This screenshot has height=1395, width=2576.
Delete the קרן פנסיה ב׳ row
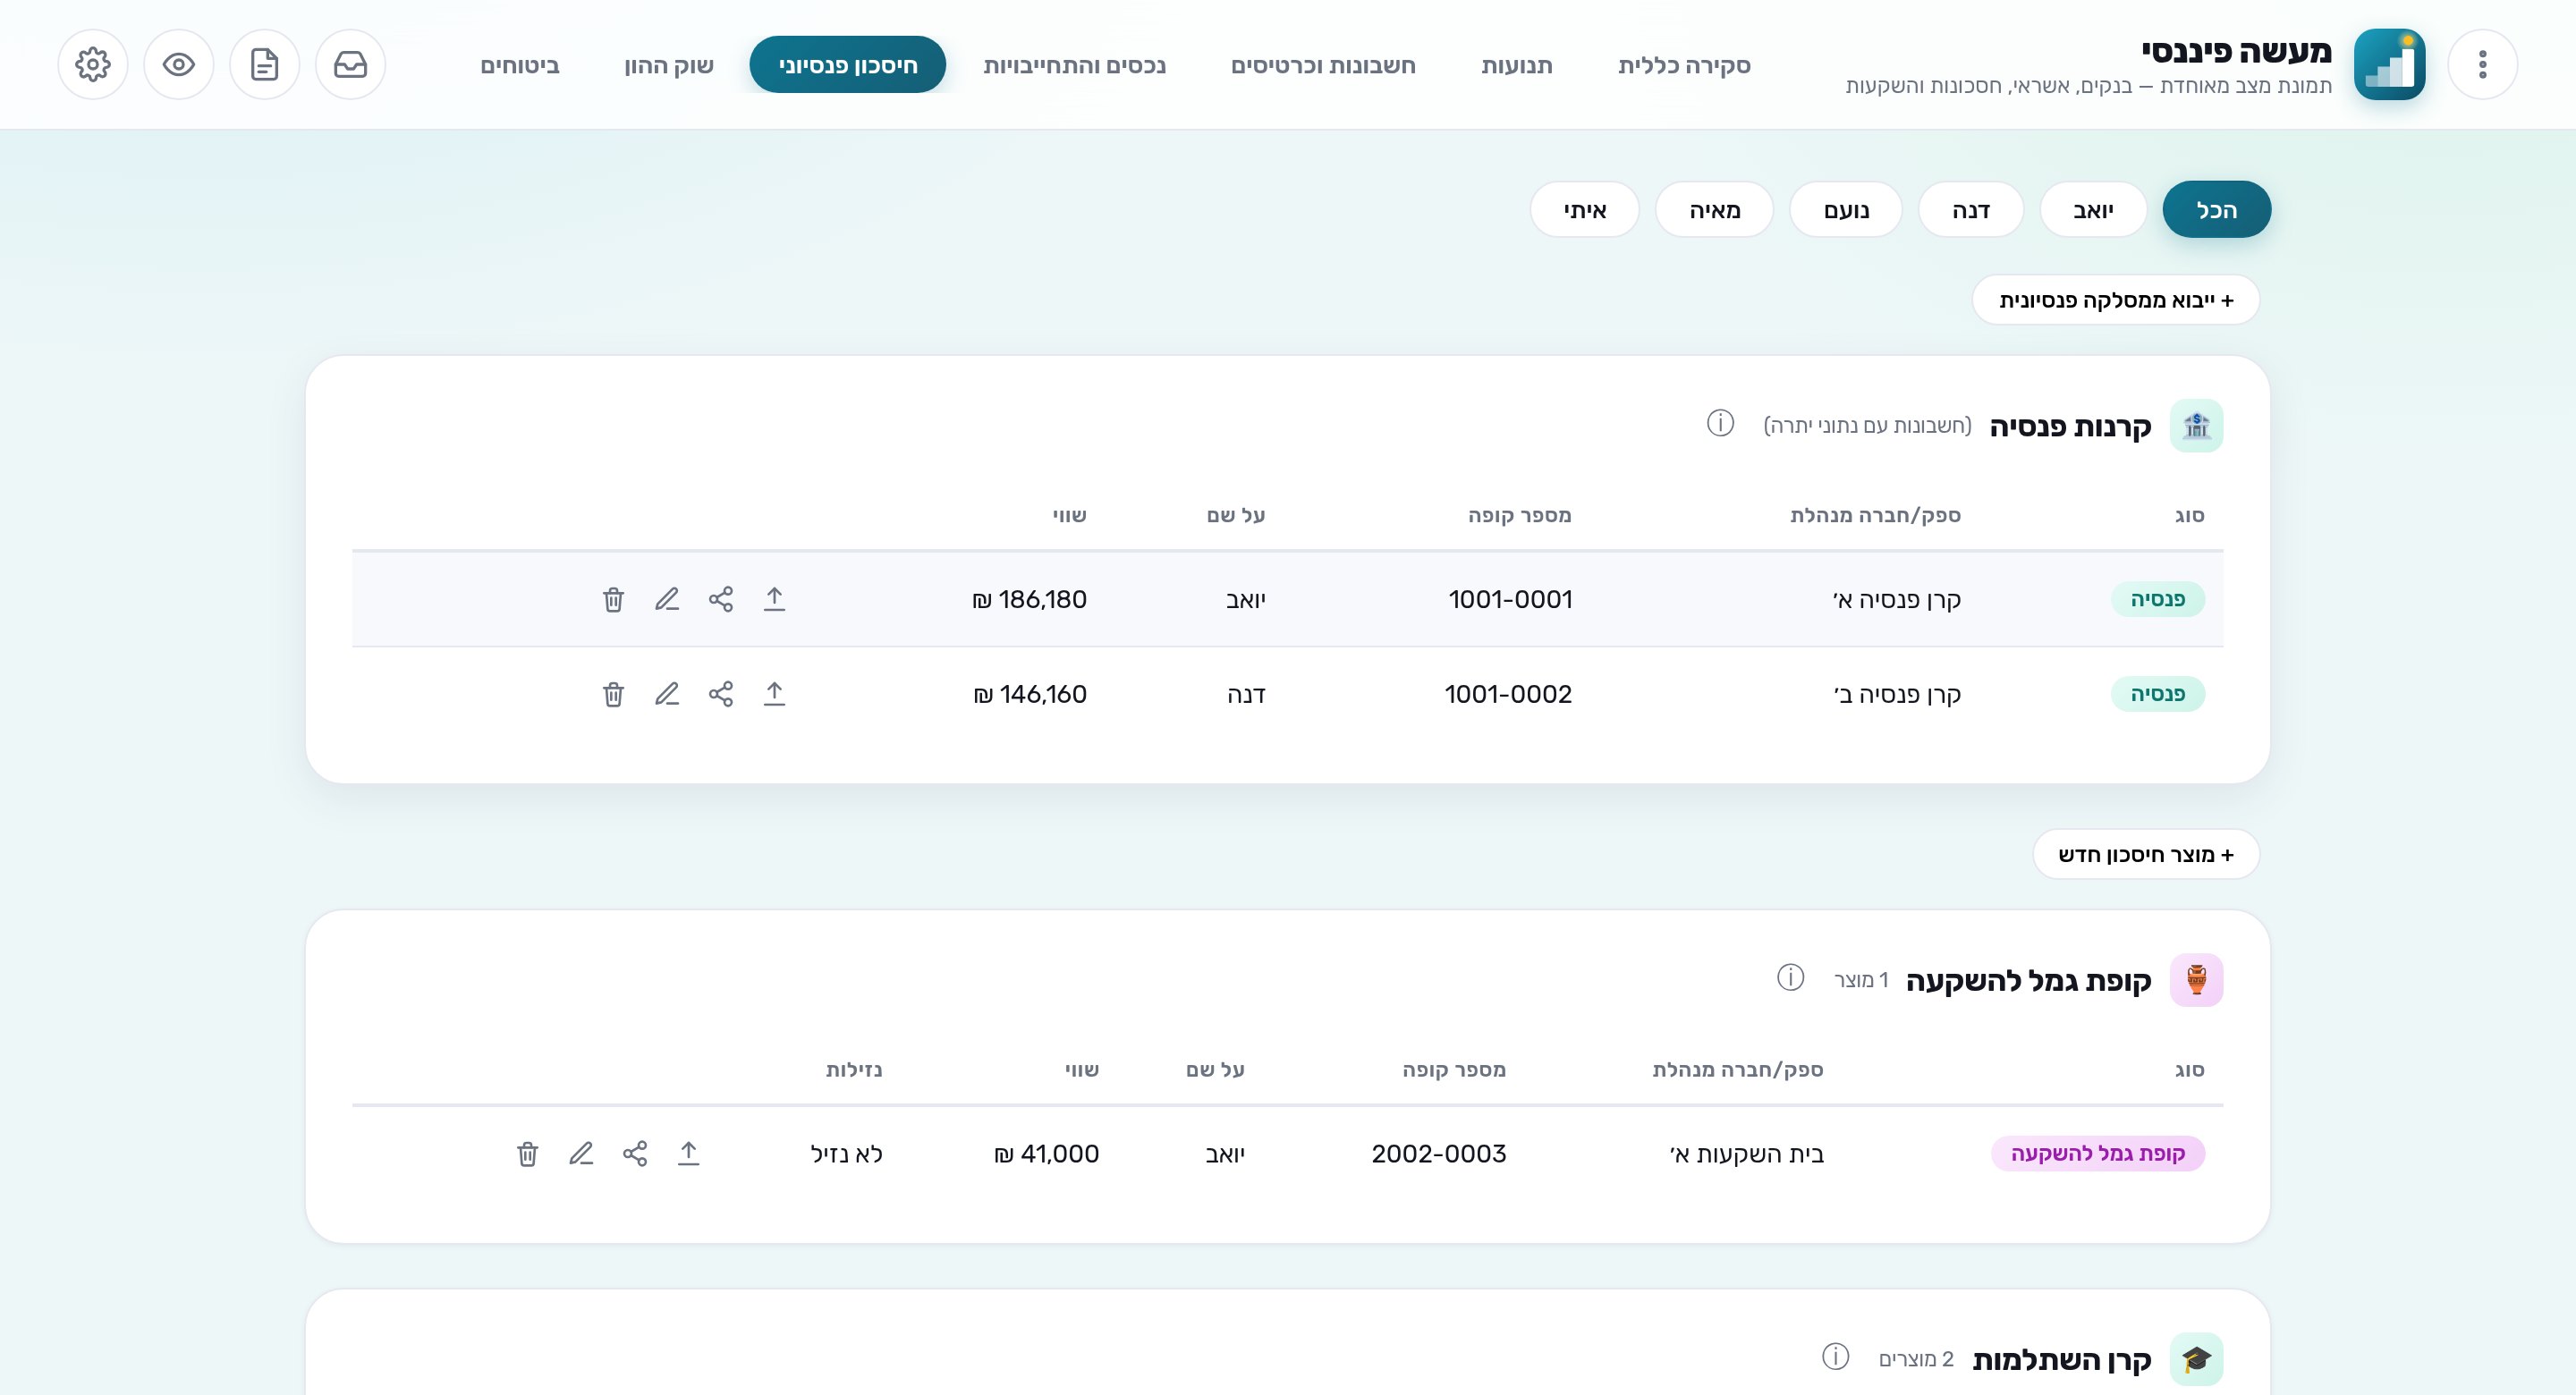click(x=614, y=694)
